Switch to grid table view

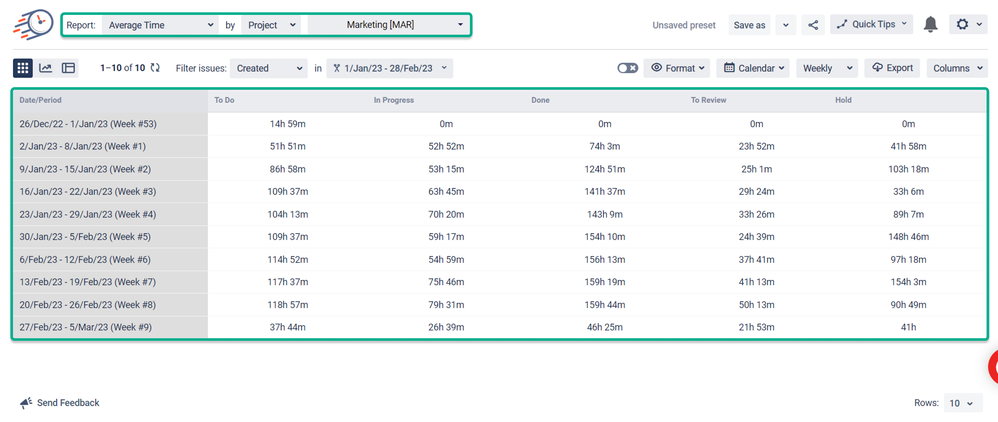[23, 68]
